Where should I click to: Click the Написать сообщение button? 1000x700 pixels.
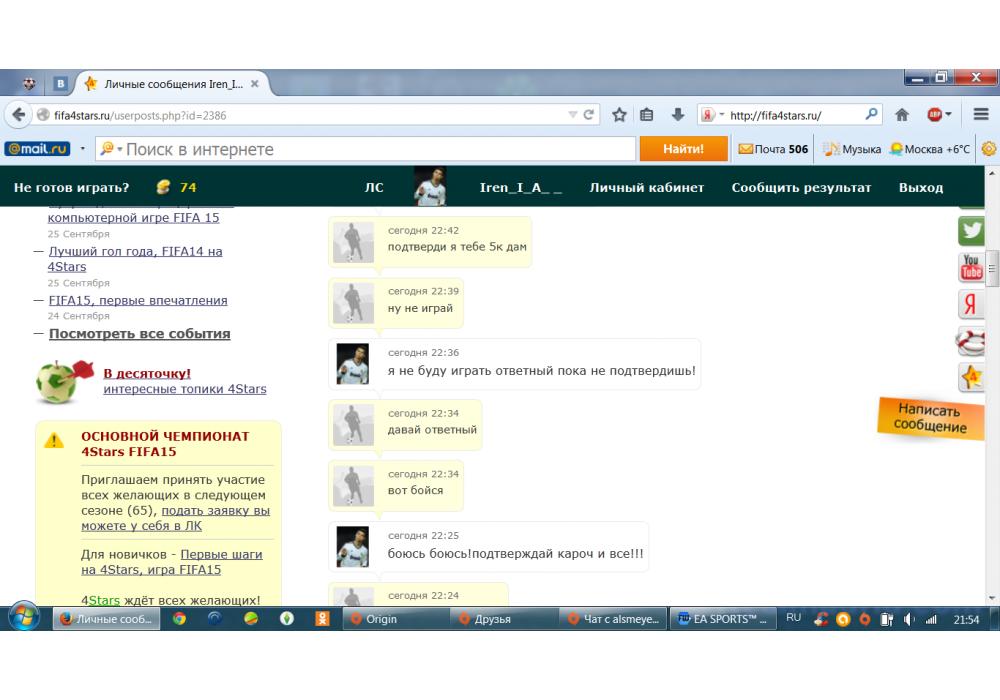point(924,418)
